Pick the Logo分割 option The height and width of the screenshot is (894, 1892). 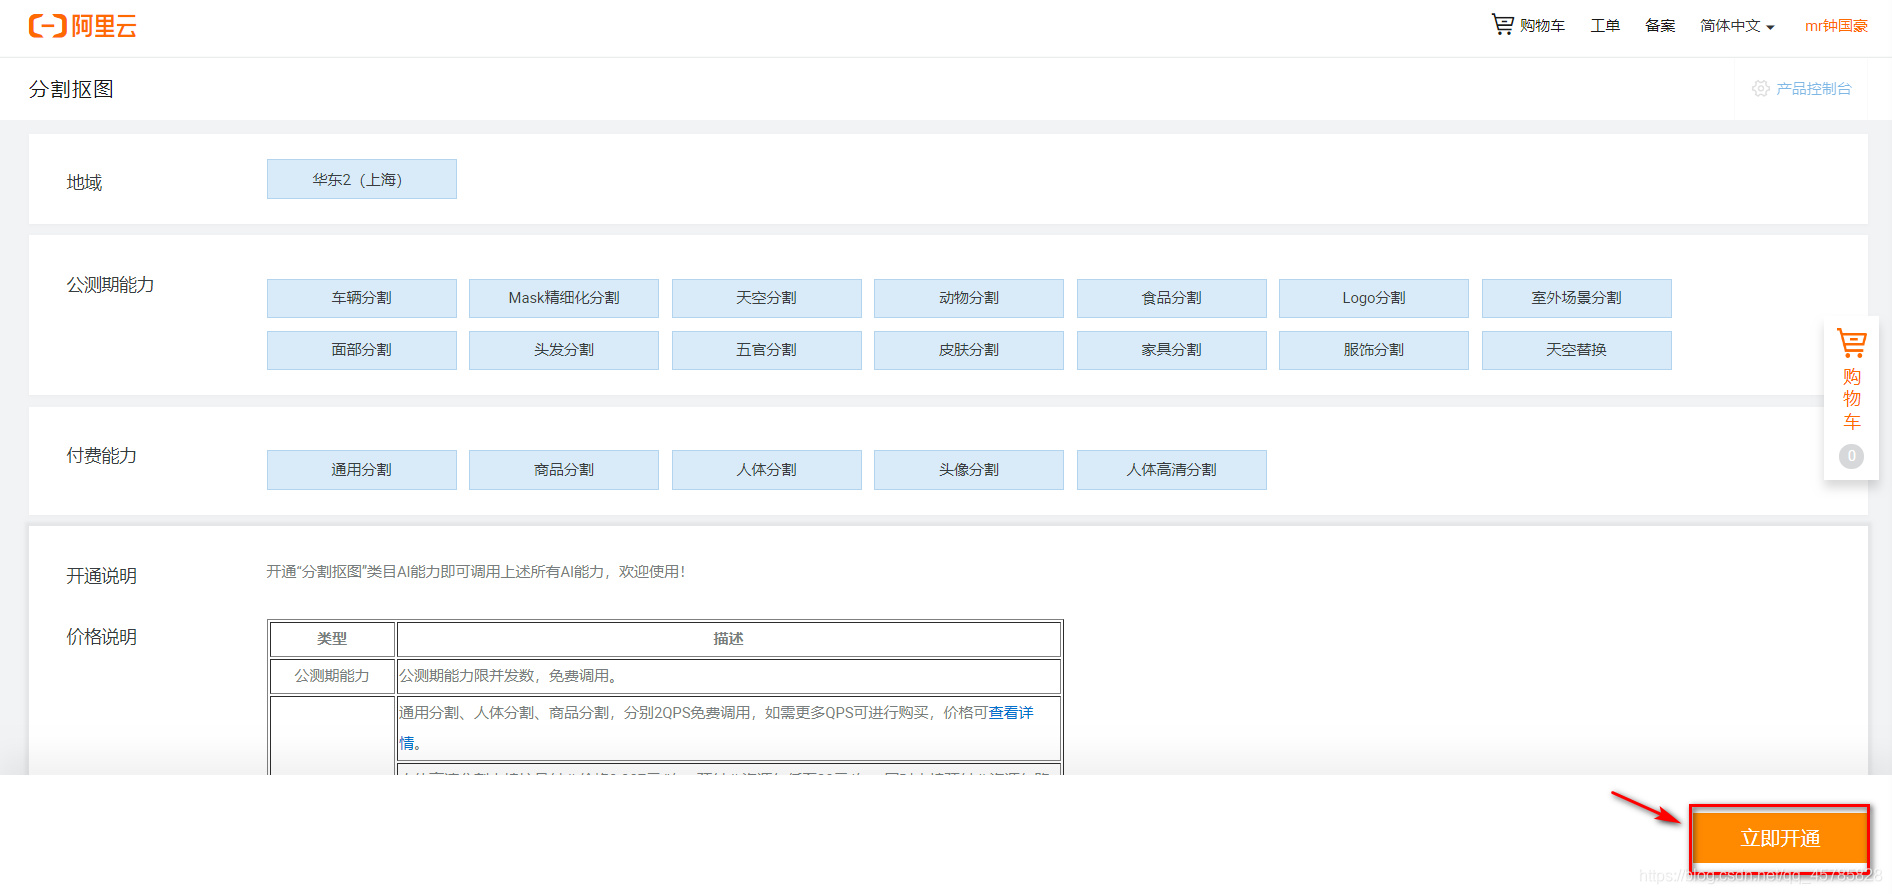(x=1374, y=298)
